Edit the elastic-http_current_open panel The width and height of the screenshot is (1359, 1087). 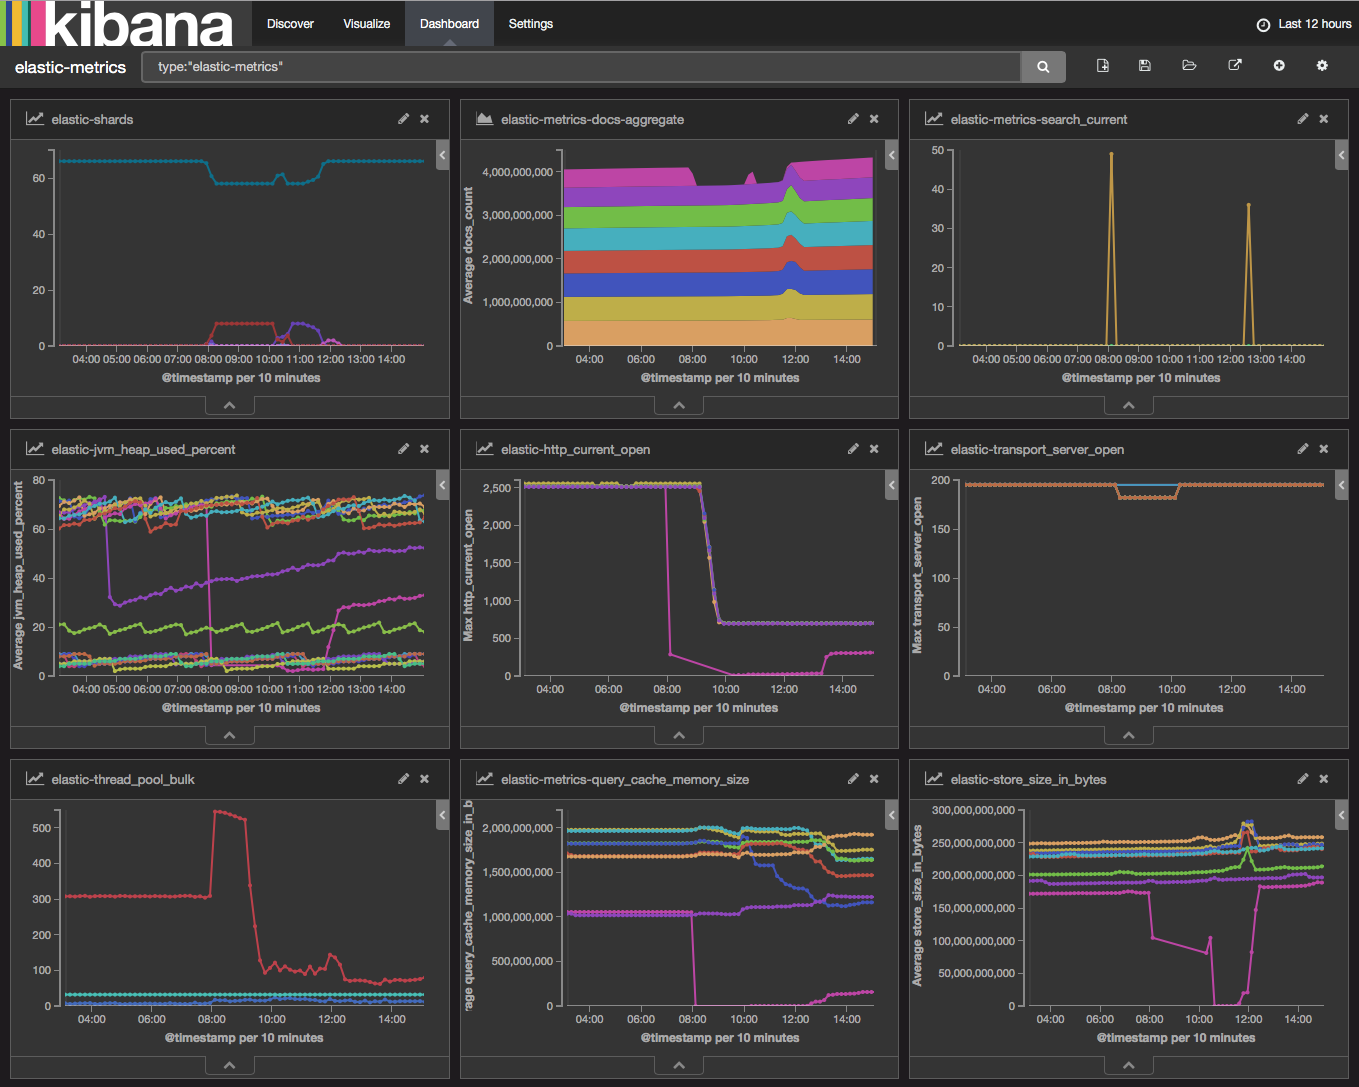(853, 449)
